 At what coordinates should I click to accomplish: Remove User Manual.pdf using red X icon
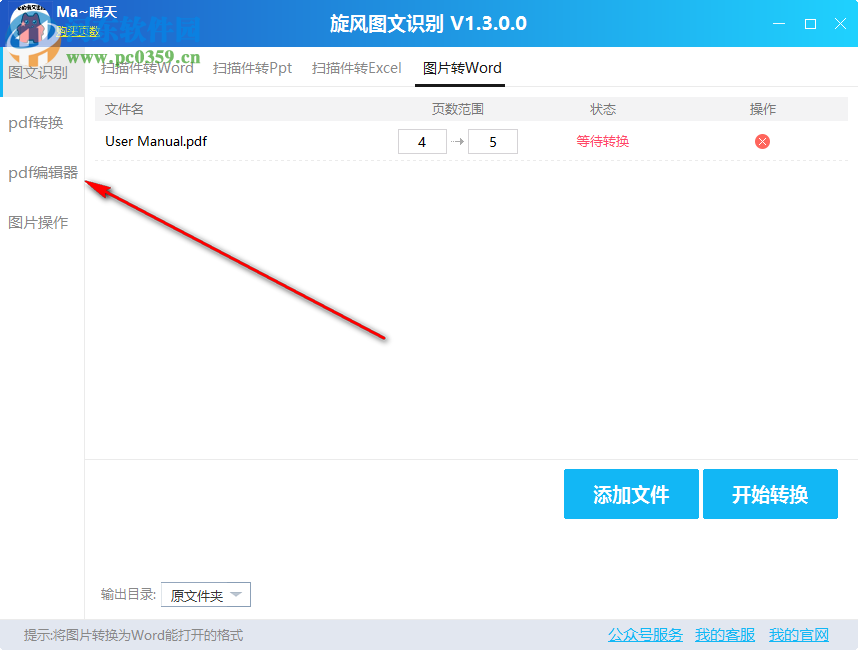[762, 141]
